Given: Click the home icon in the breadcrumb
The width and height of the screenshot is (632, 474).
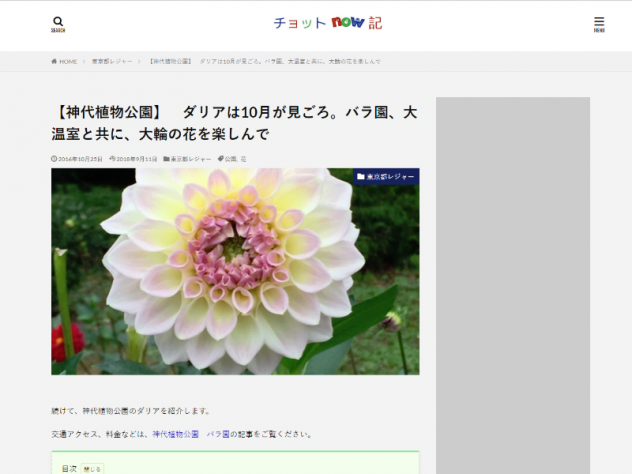Looking at the screenshot, I should coord(54,61).
